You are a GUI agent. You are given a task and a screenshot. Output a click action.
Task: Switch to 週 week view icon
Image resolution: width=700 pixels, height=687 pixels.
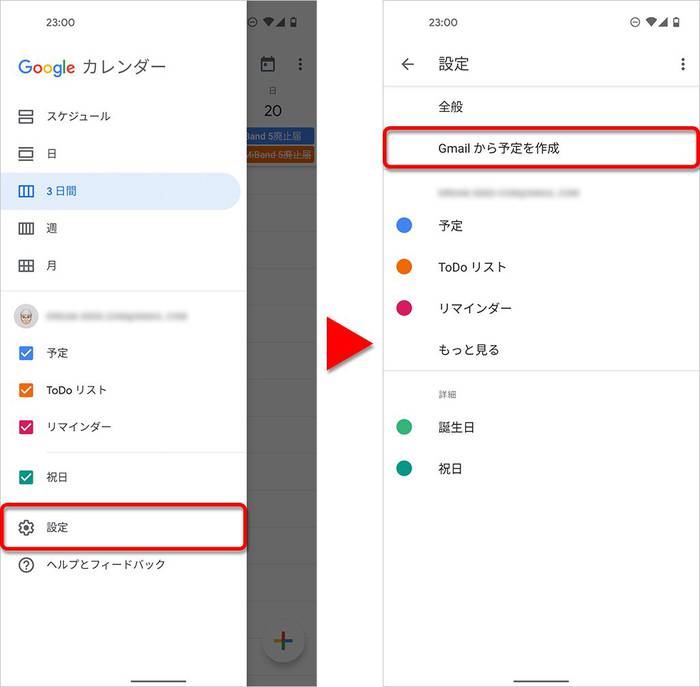(26, 229)
